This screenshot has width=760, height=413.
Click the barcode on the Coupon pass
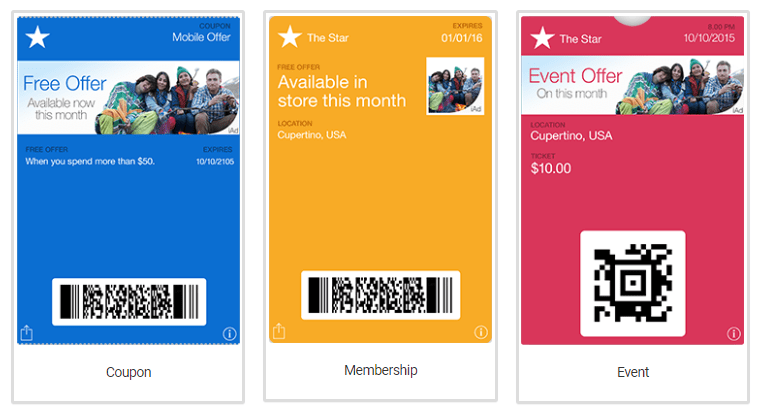coord(129,302)
